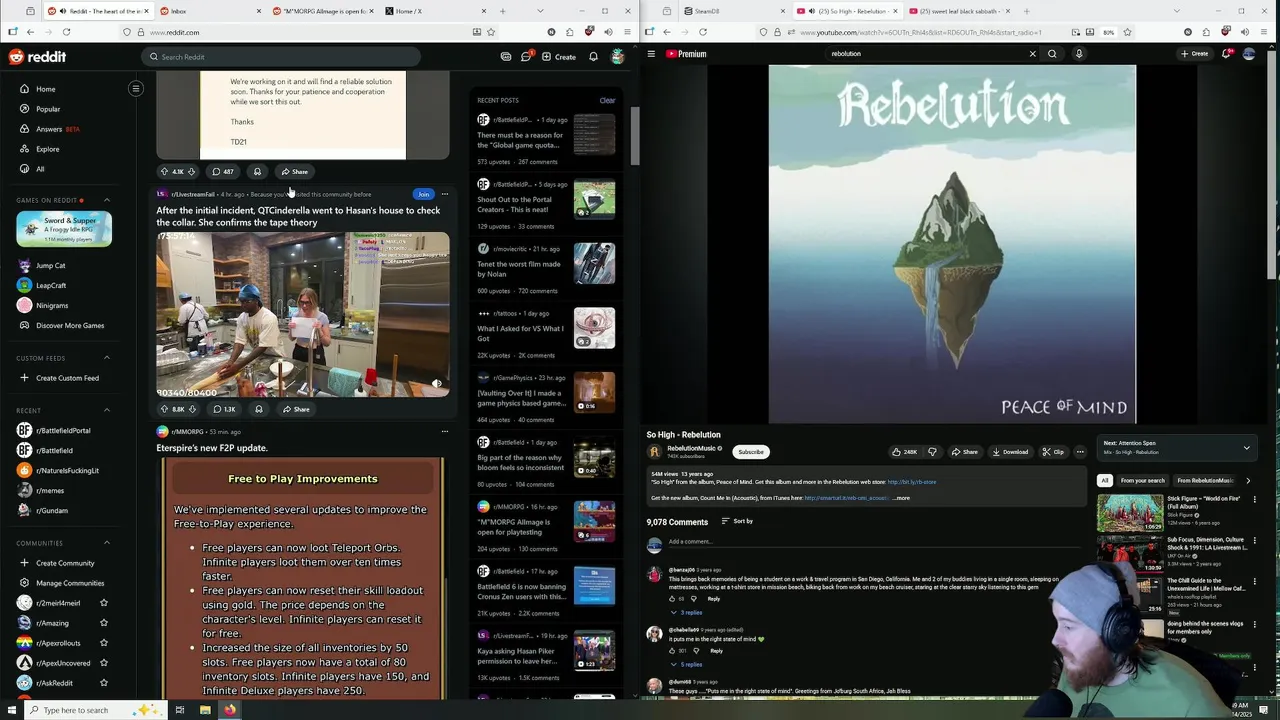Favorite r/2meirl4meirl with the star icon
Viewport: 1280px width, 720px height.
pyautogui.click(x=104, y=603)
